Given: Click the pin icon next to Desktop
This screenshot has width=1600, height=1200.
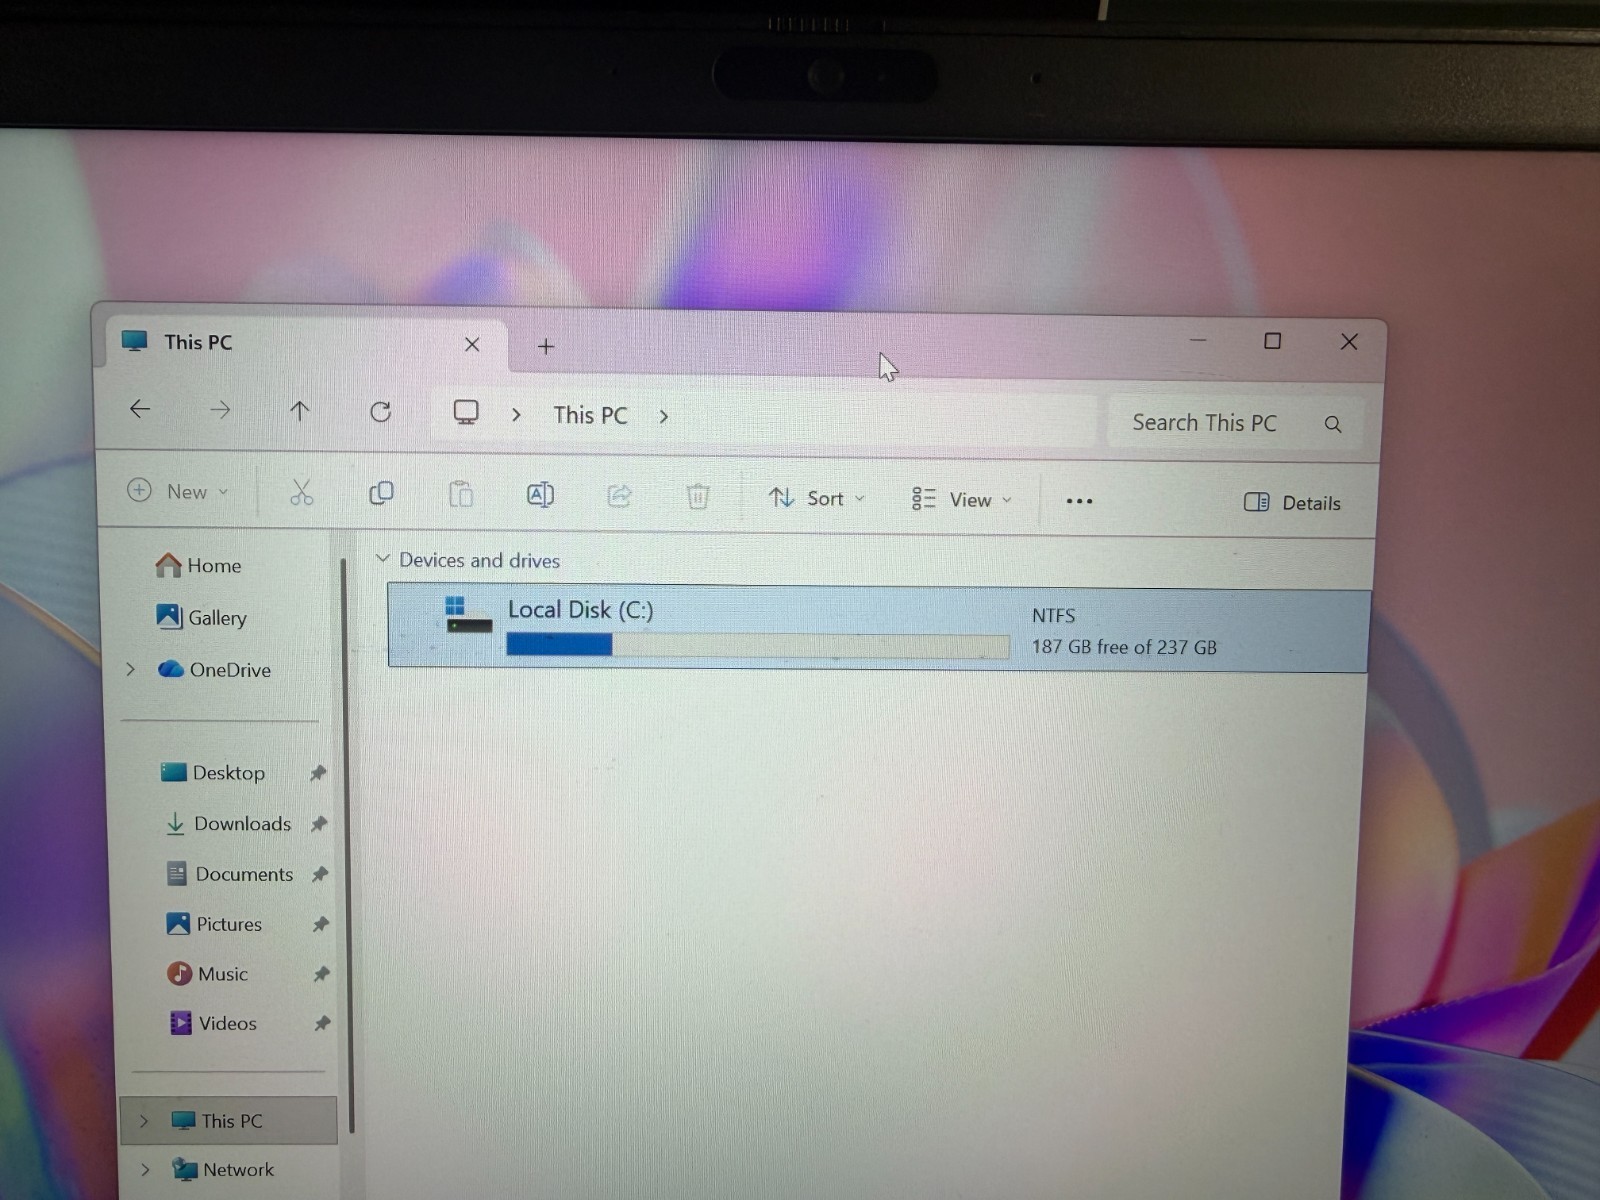Looking at the screenshot, I should (318, 772).
